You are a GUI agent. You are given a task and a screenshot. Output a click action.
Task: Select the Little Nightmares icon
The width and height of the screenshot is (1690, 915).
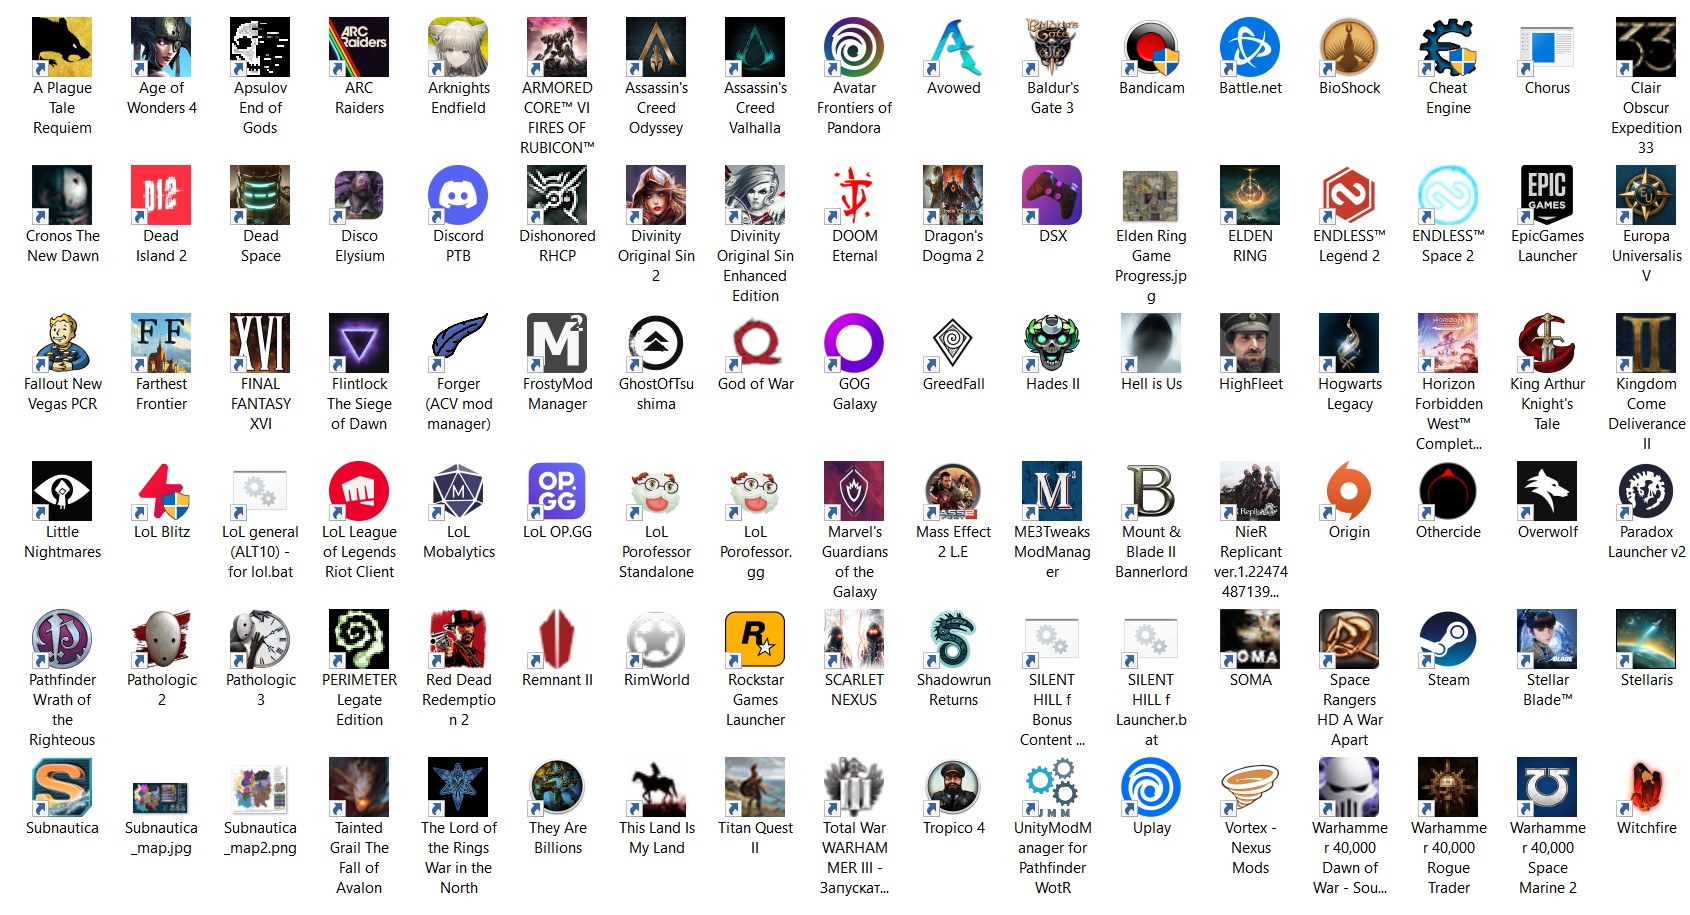pos(62,491)
